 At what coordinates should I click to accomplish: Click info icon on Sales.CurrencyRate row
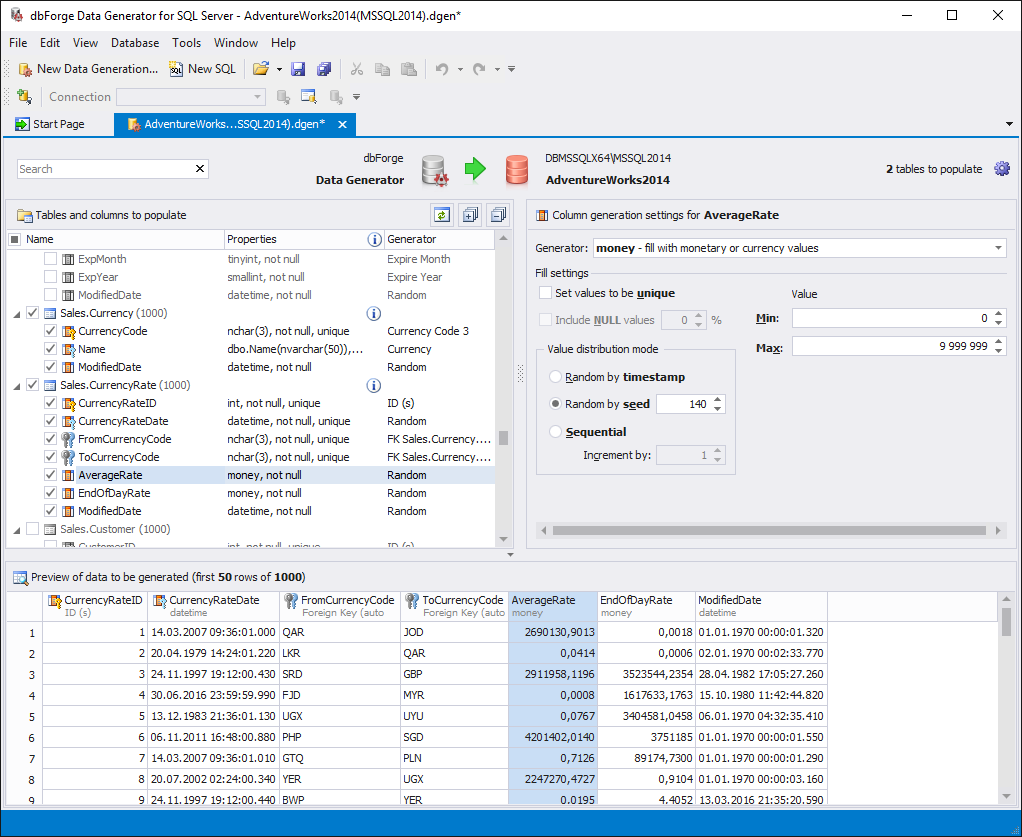tap(374, 385)
